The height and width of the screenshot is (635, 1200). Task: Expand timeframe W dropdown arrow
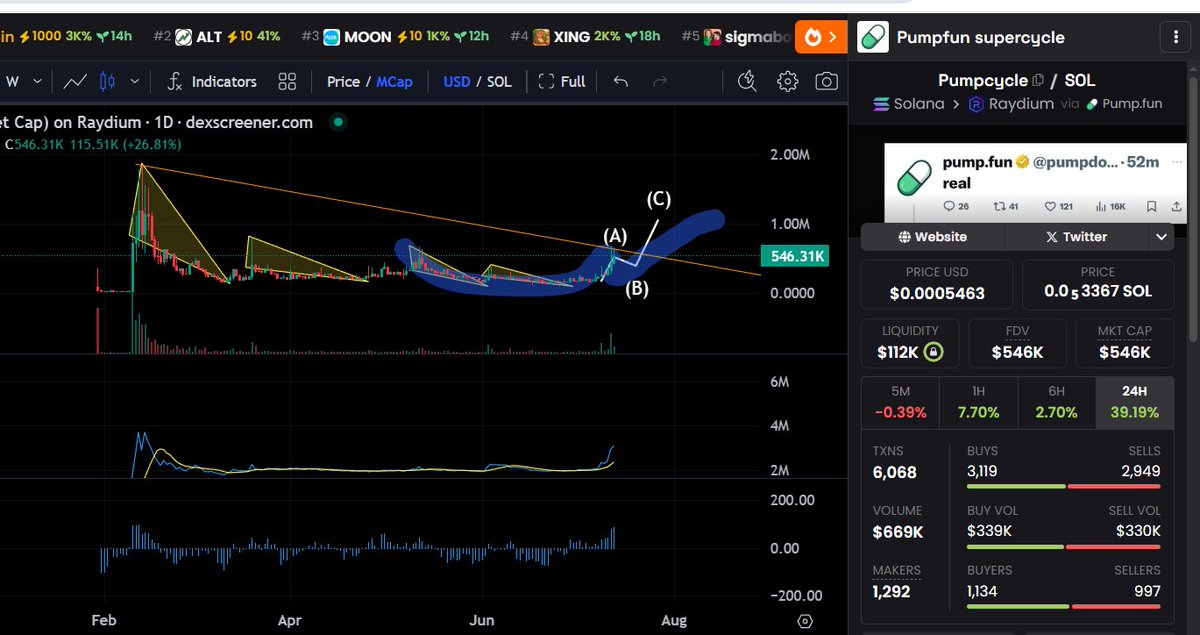pyautogui.click(x=37, y=81)
